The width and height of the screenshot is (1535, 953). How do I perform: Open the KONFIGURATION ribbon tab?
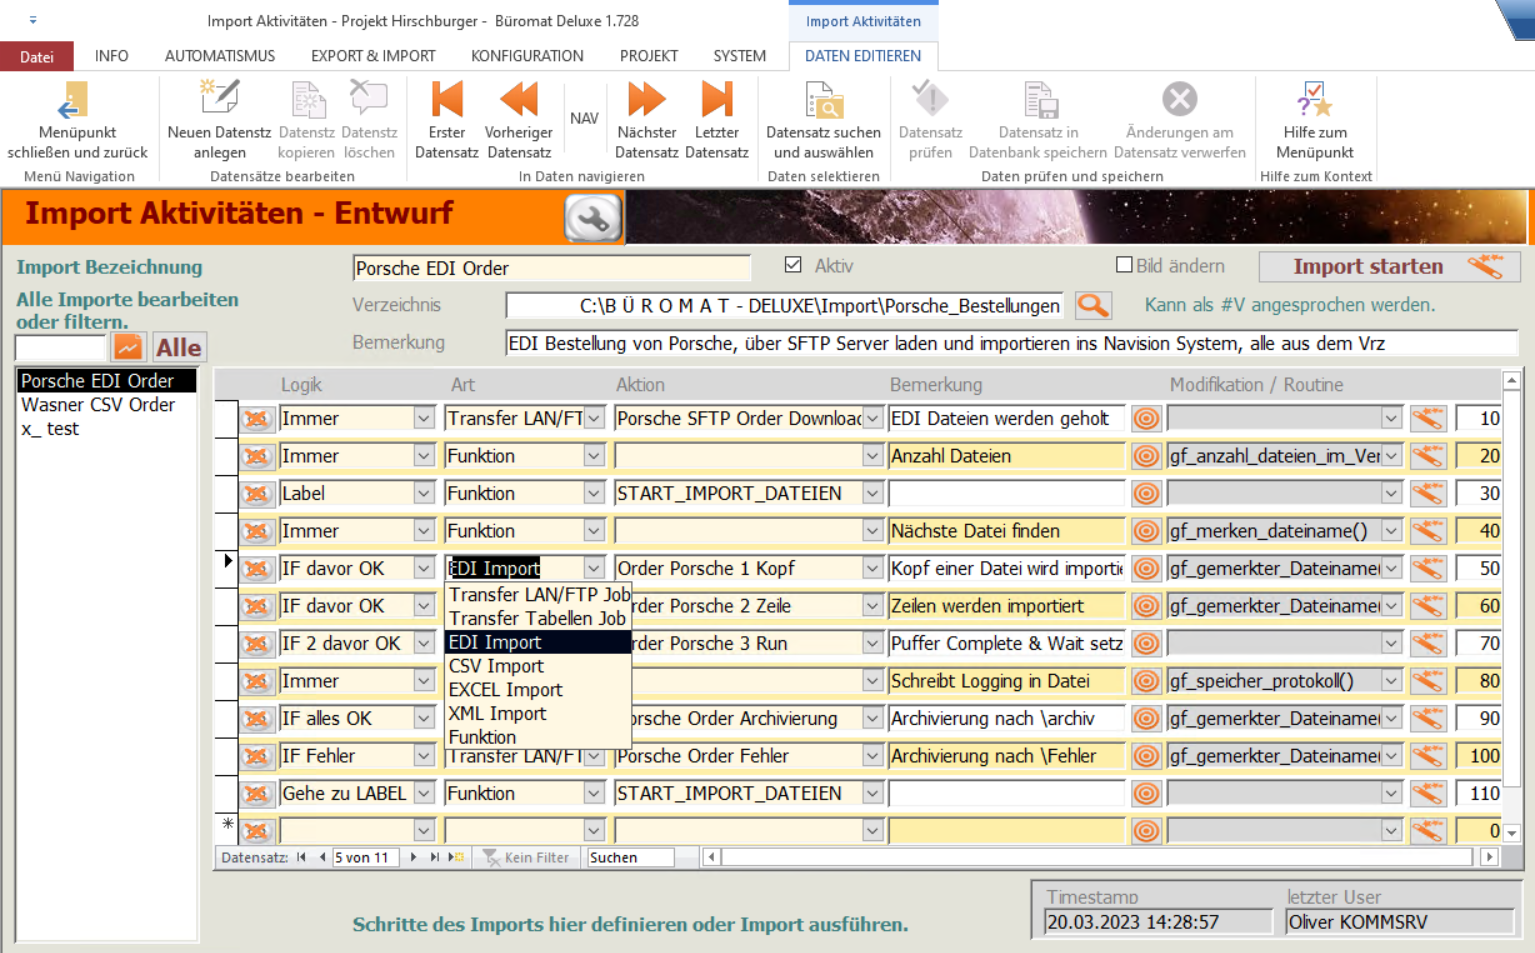point(527,56)
